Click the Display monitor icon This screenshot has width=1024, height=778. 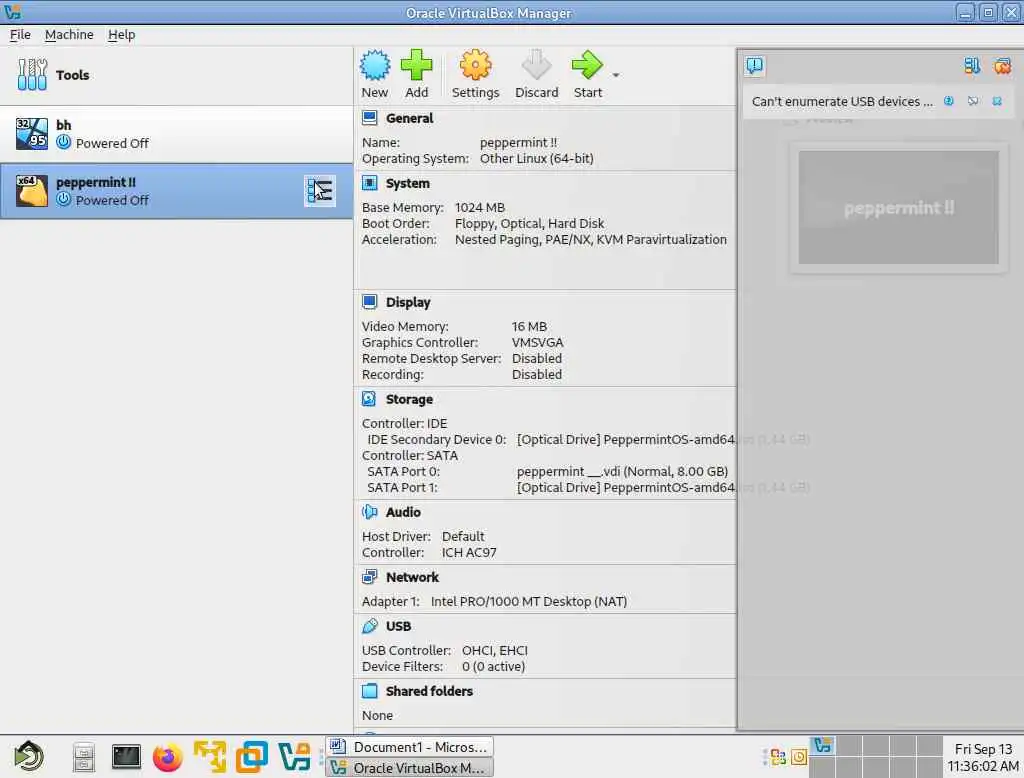[x=370, y=302]
